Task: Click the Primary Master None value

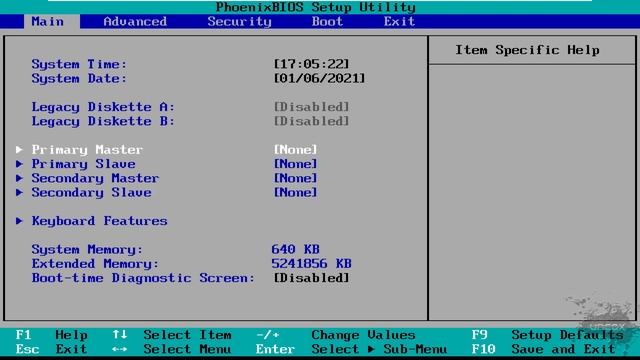Action: click(296, 150)
